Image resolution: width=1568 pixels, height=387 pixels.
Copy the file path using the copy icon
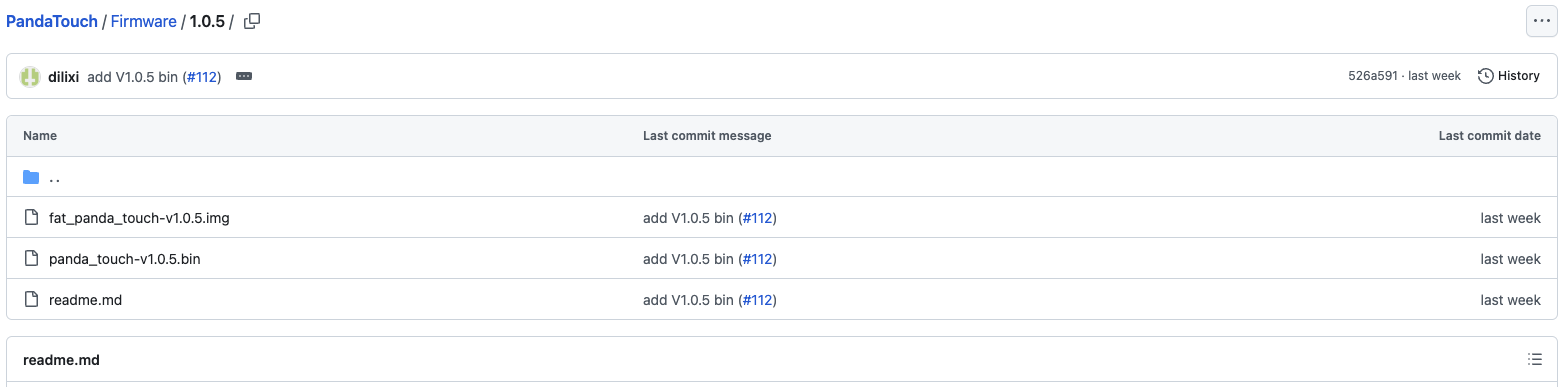252,21
